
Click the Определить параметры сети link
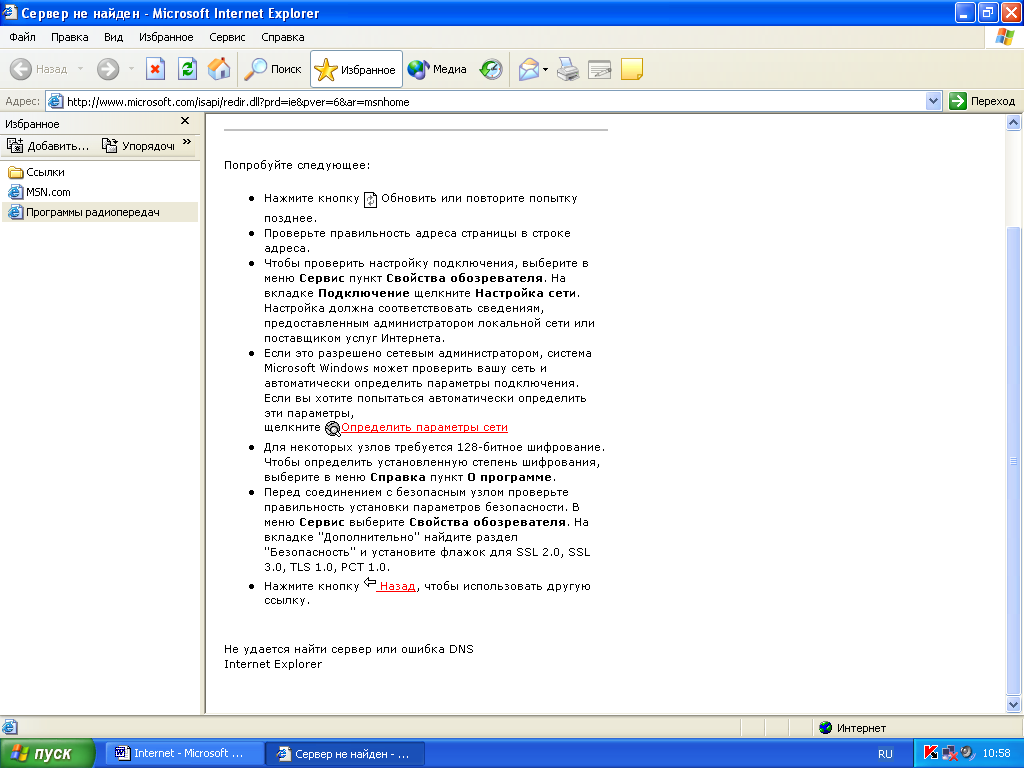(x=424, y=427)
